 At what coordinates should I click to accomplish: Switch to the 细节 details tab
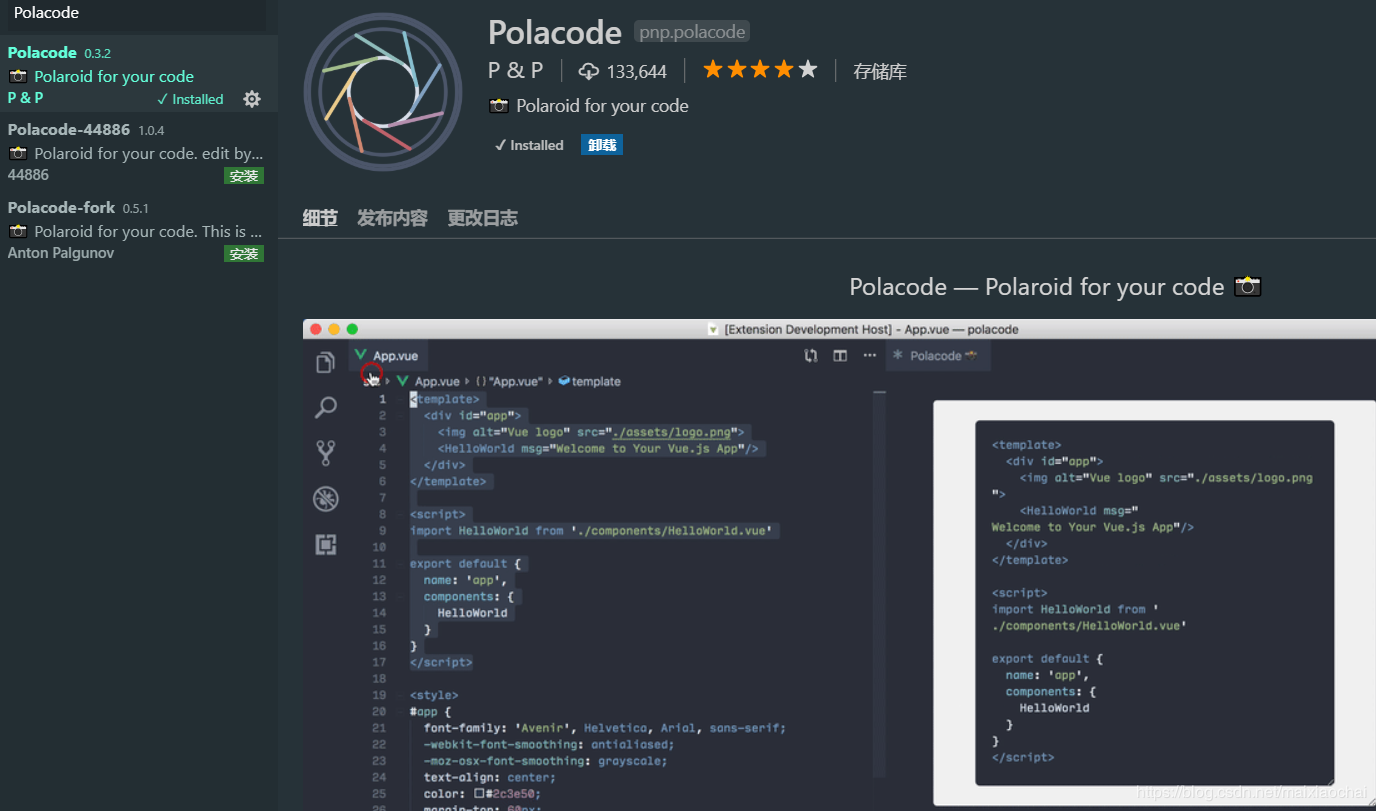click(x=320, y=218)
